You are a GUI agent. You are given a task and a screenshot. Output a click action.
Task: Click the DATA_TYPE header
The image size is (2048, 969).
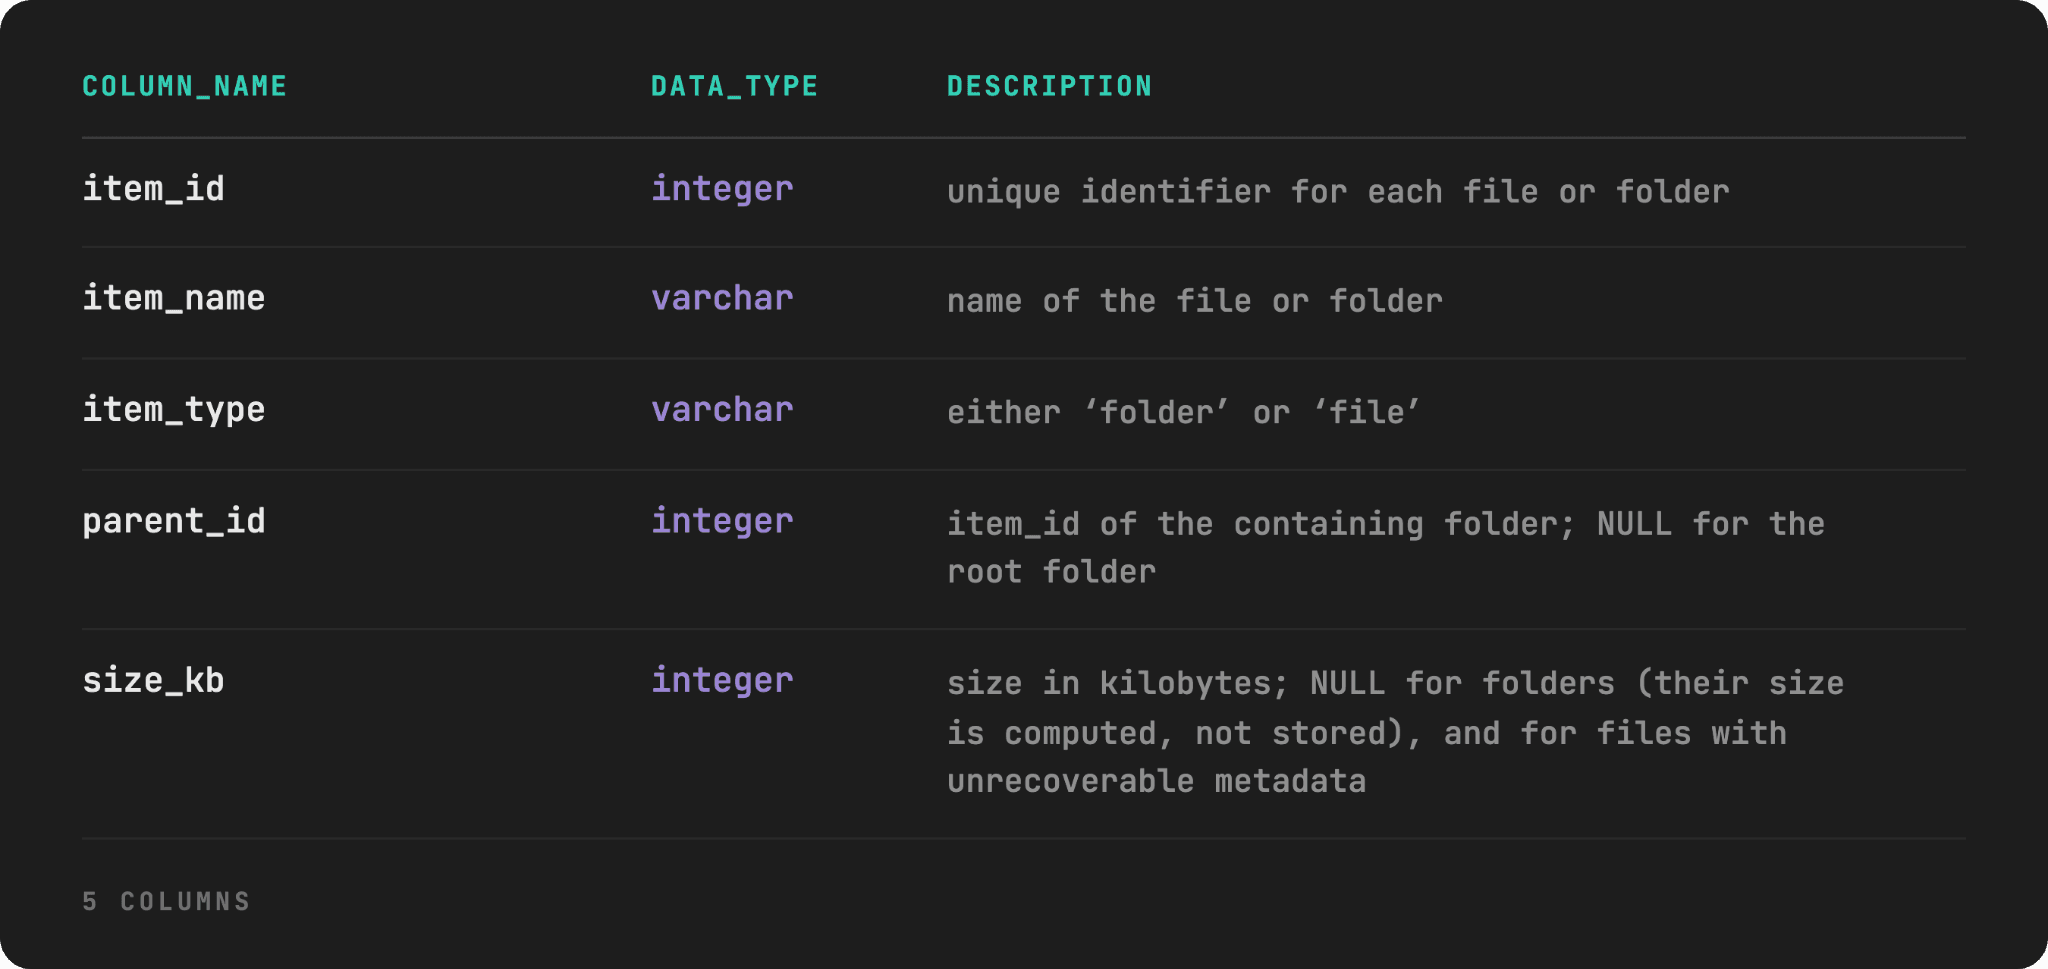[734, 86]
